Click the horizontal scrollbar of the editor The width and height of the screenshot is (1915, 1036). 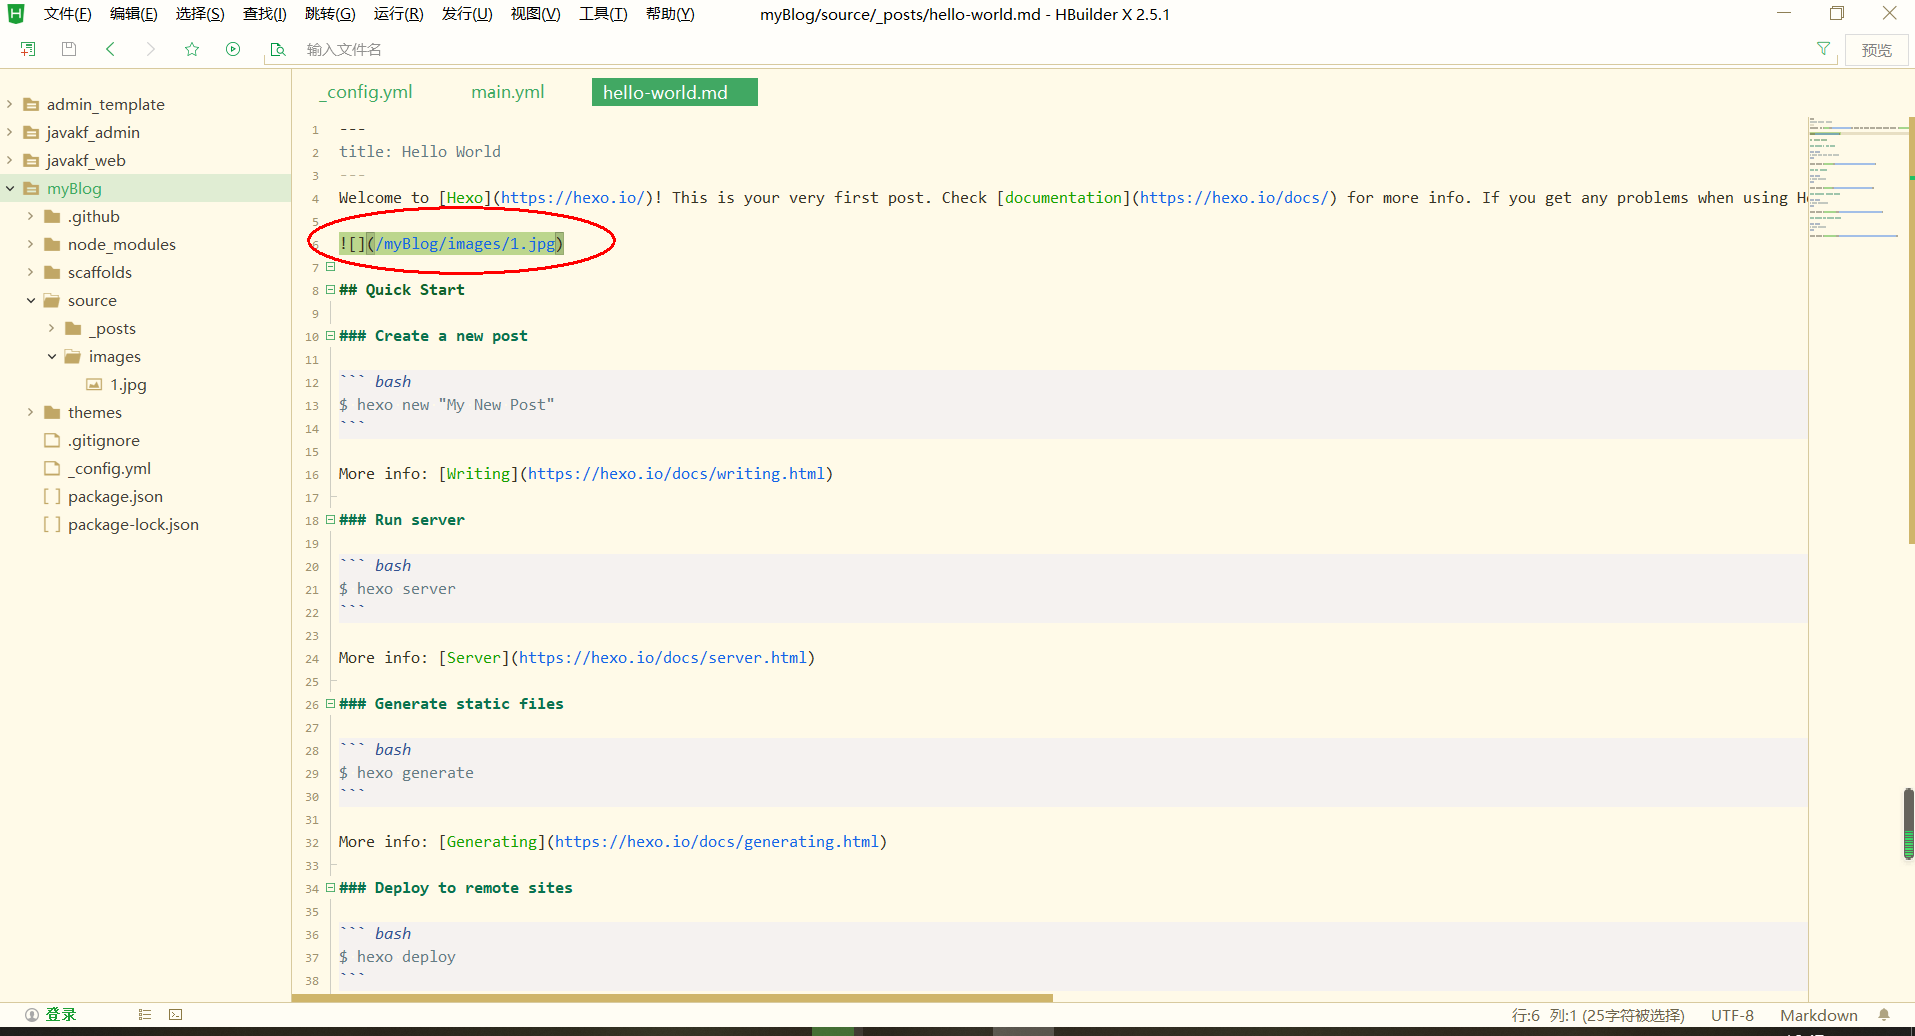pos(672,997)
